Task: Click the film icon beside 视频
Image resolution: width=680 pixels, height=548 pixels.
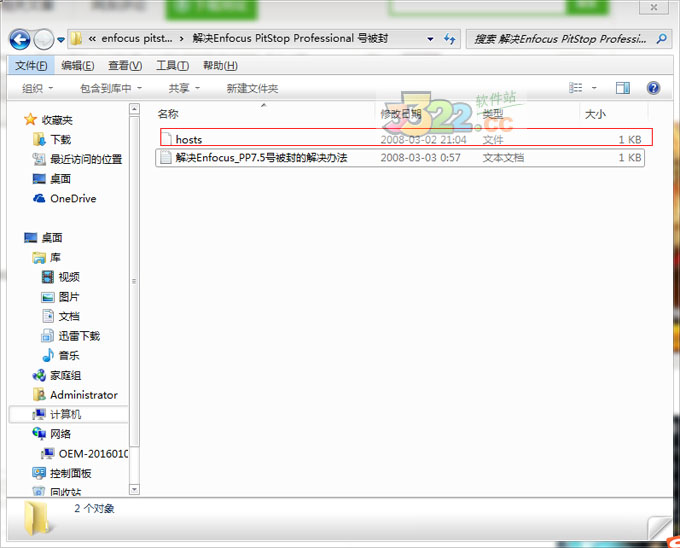Action: point(48,277)
